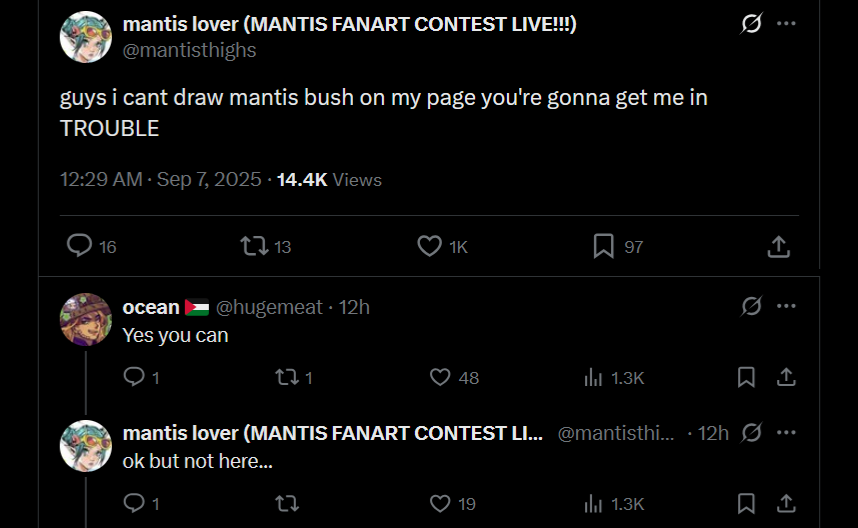858x528 pixels.
Task: Click the Grok icon on ocean's reply
Action: [x=751, y=306]
